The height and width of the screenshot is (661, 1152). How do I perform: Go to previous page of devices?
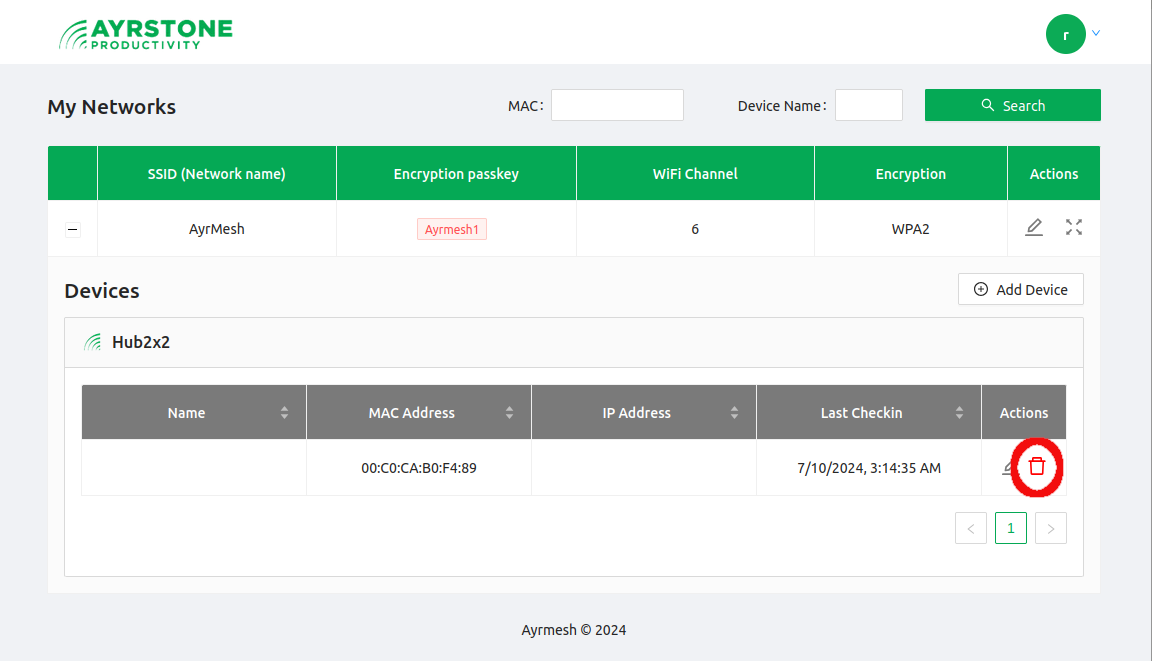(971, 528)
